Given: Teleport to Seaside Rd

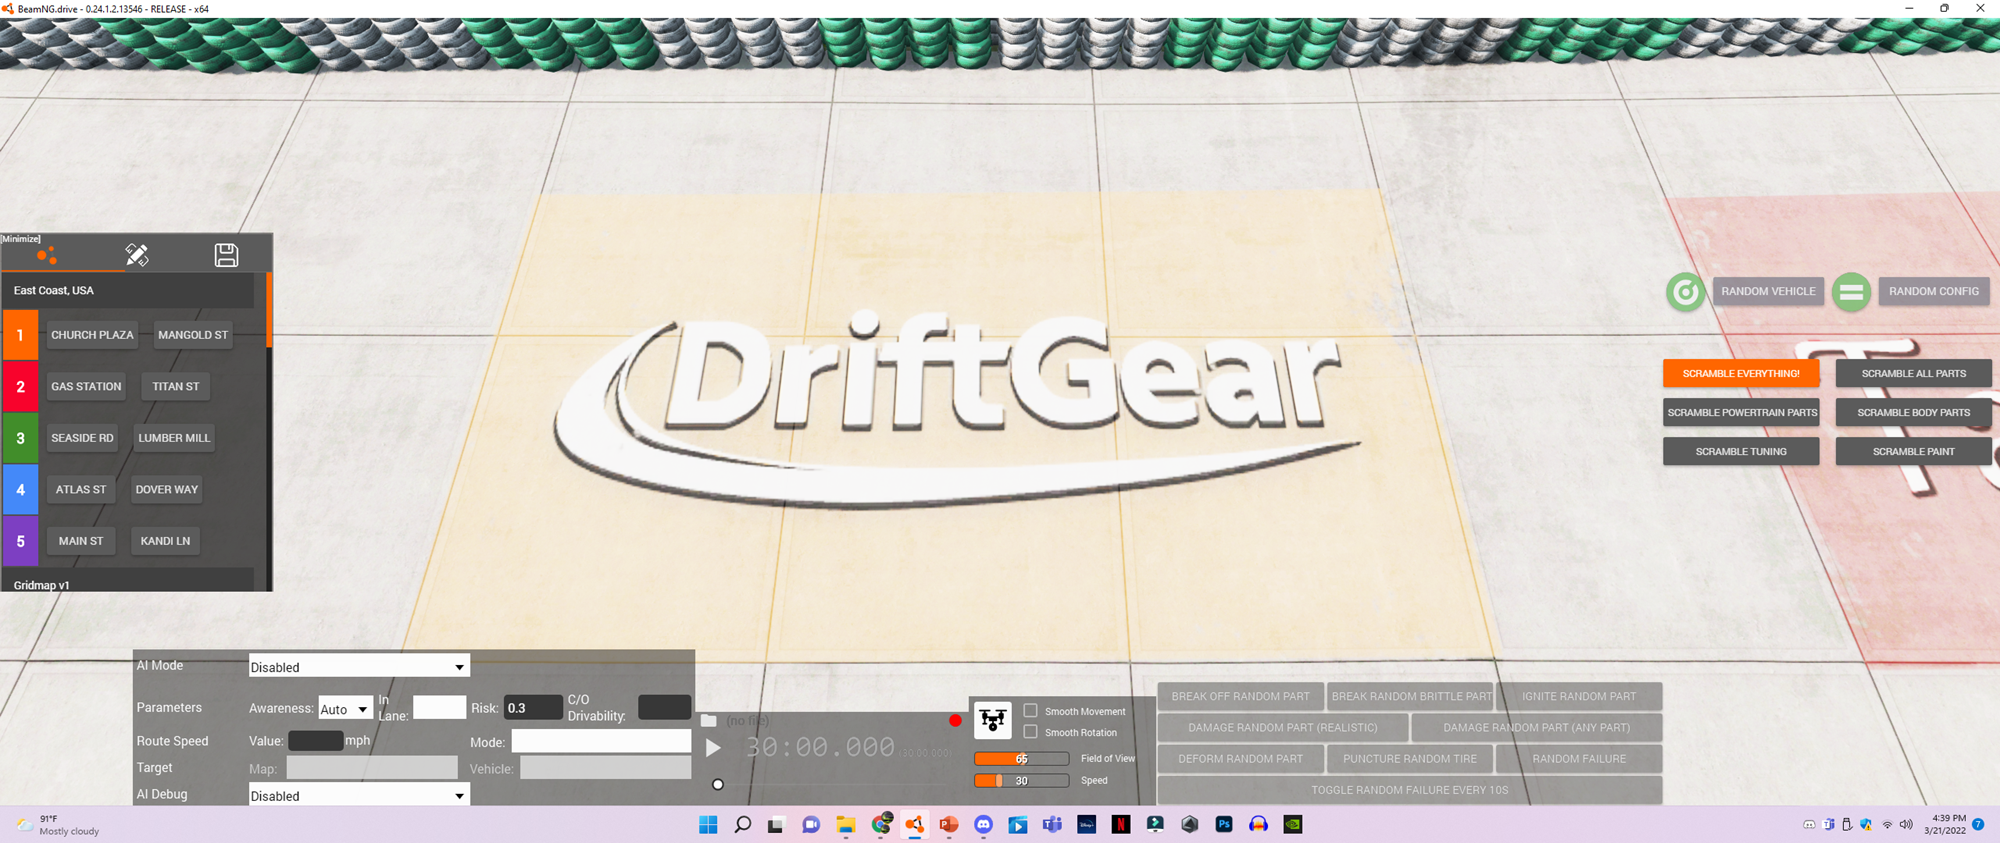Looking at the screenshot, I should tap(82, 438).
